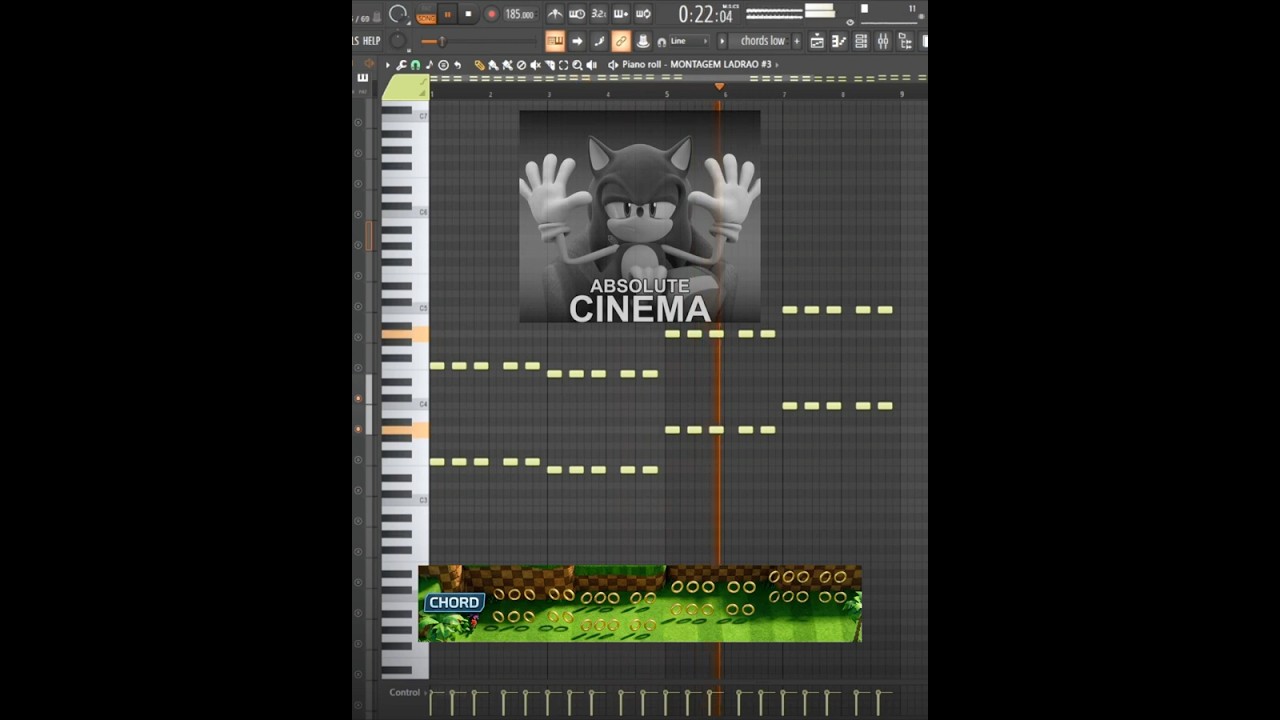
Task: Click the orange playhead marker on ruler
Action: click(x=719, y=87)
